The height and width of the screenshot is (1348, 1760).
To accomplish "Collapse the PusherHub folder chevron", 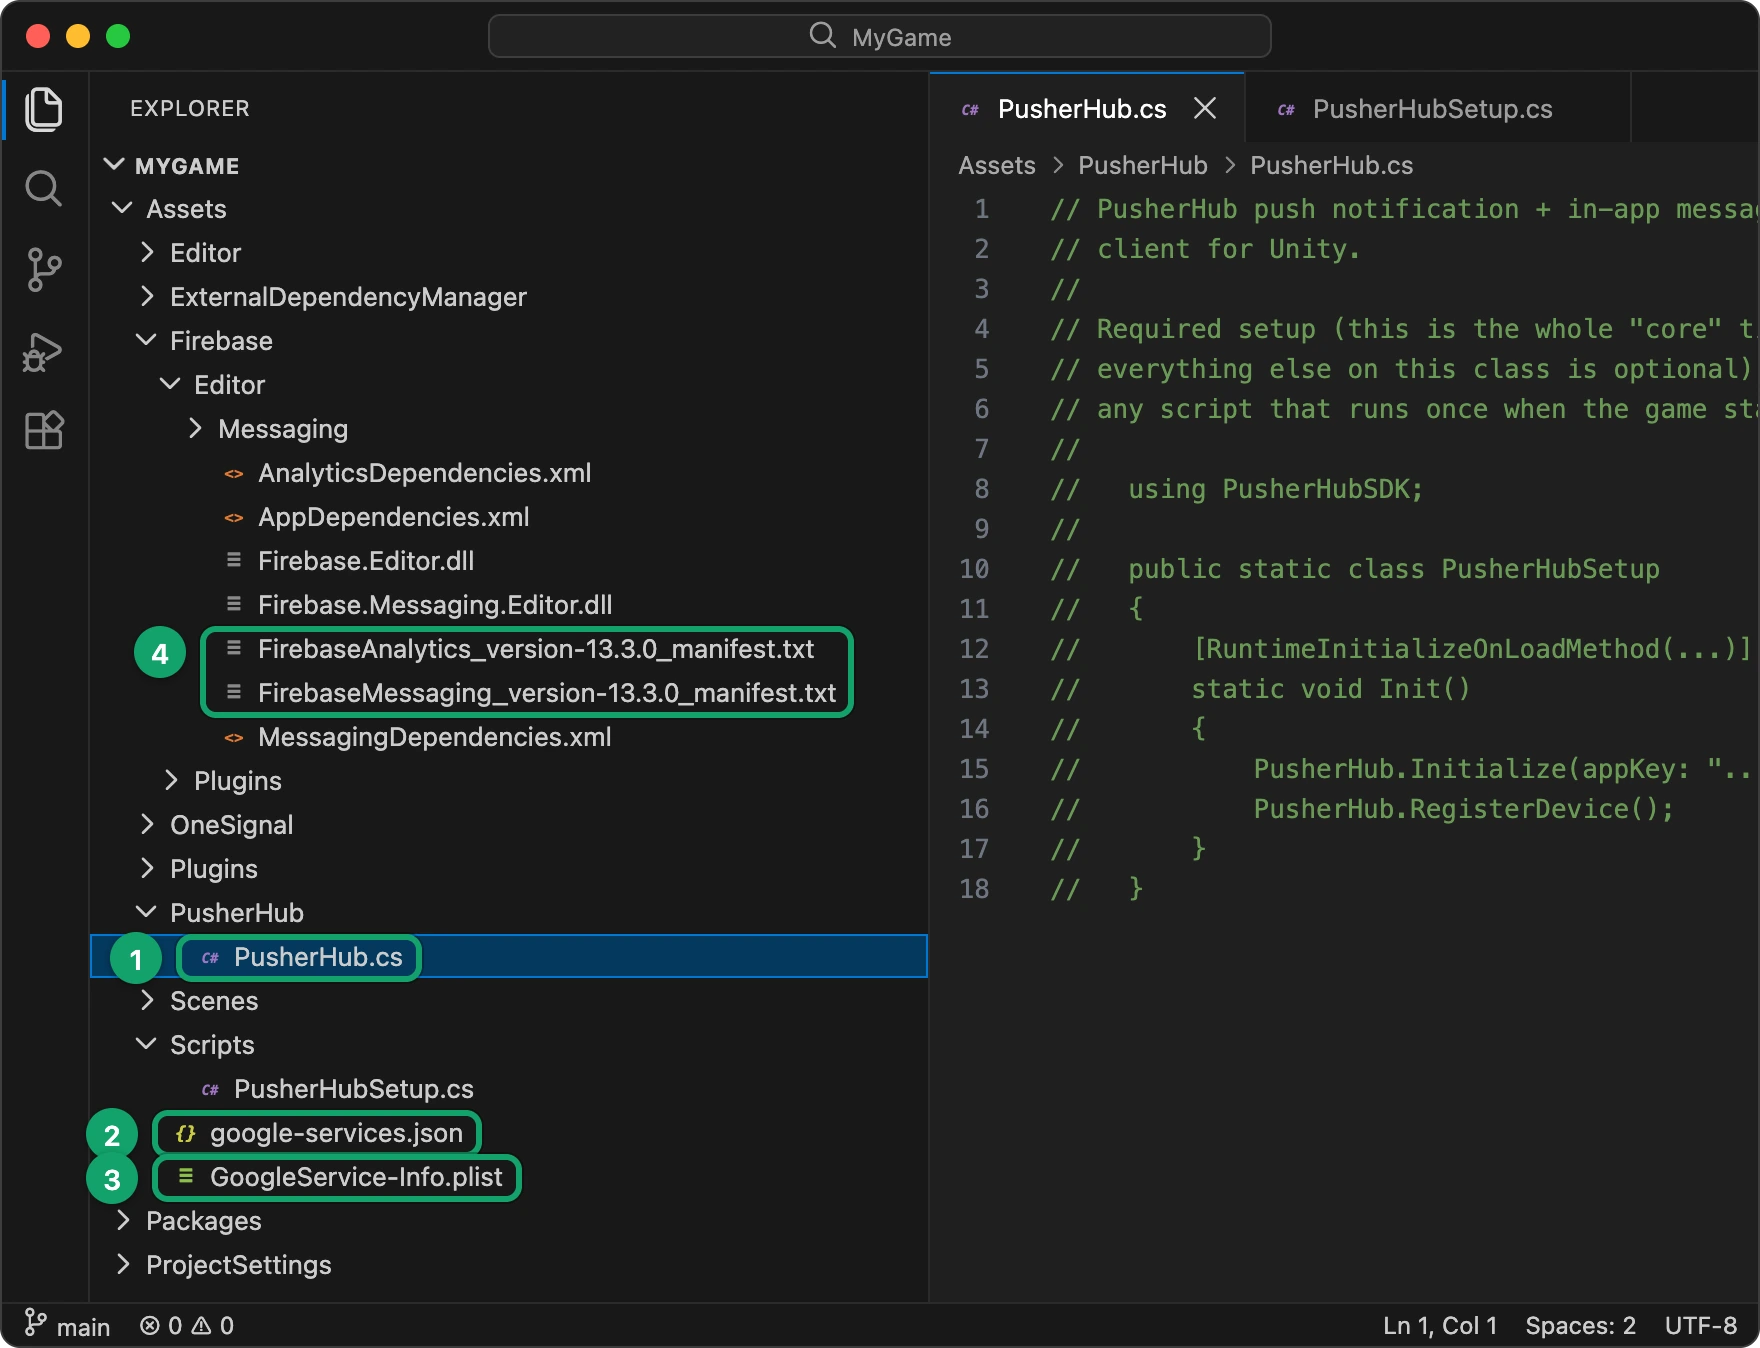I will (147, 912).
